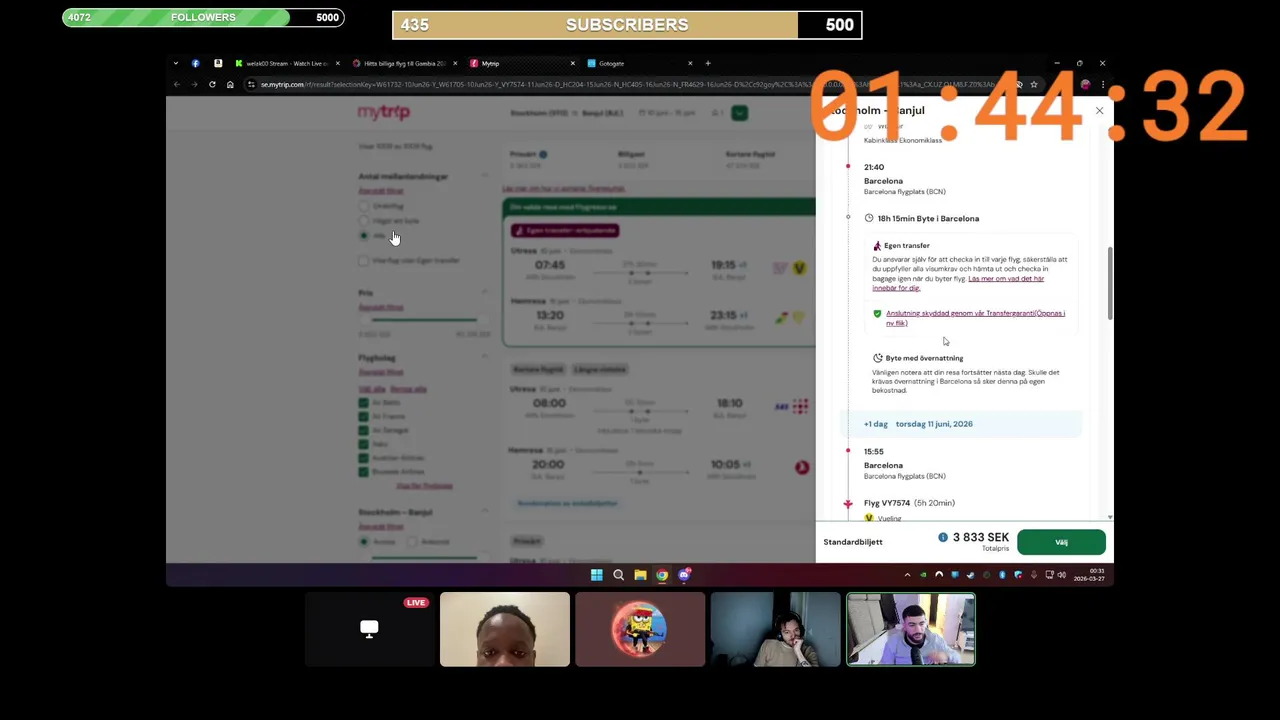The width and height of the screenshot is (1280, 720).
Task: View site information icon in address bar
Action: (251, 84)
